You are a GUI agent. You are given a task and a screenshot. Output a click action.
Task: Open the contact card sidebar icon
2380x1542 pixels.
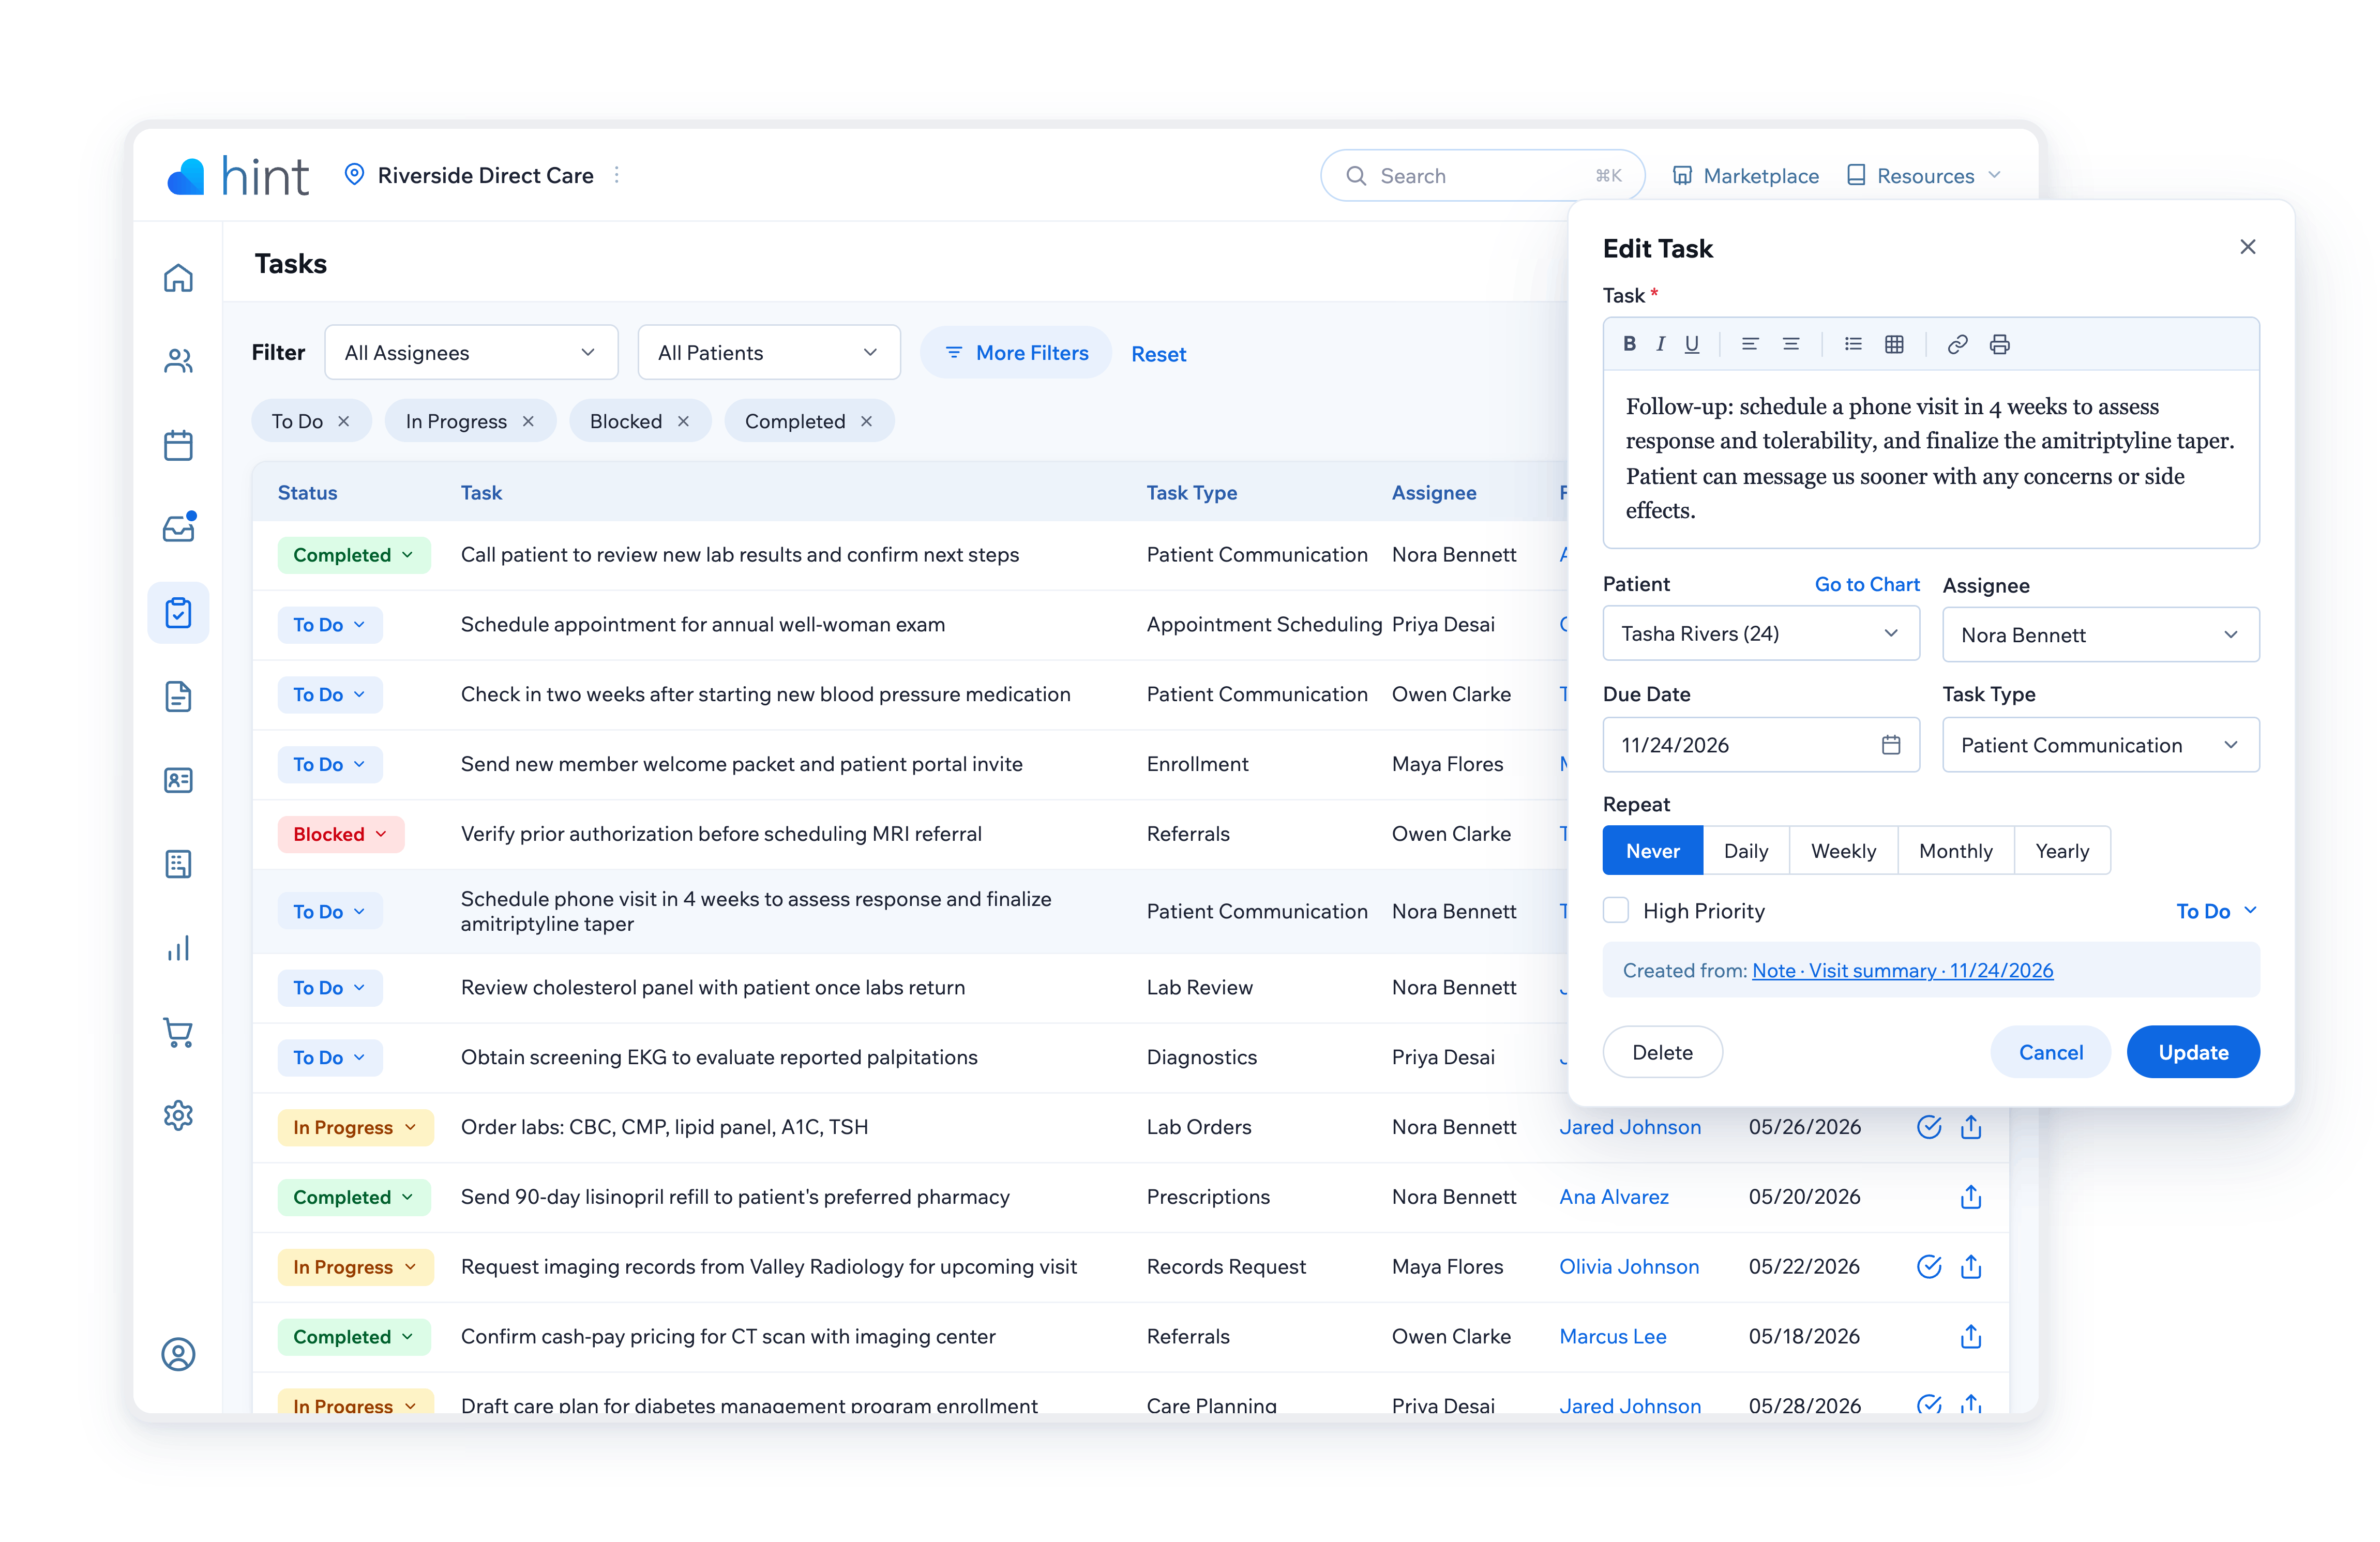click(178, 780)
